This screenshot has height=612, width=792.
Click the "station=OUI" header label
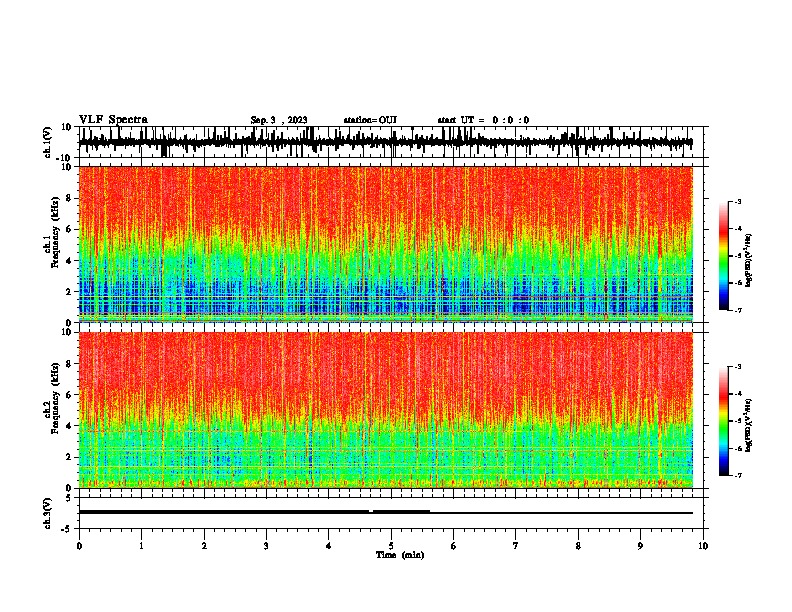pos(370,120)
